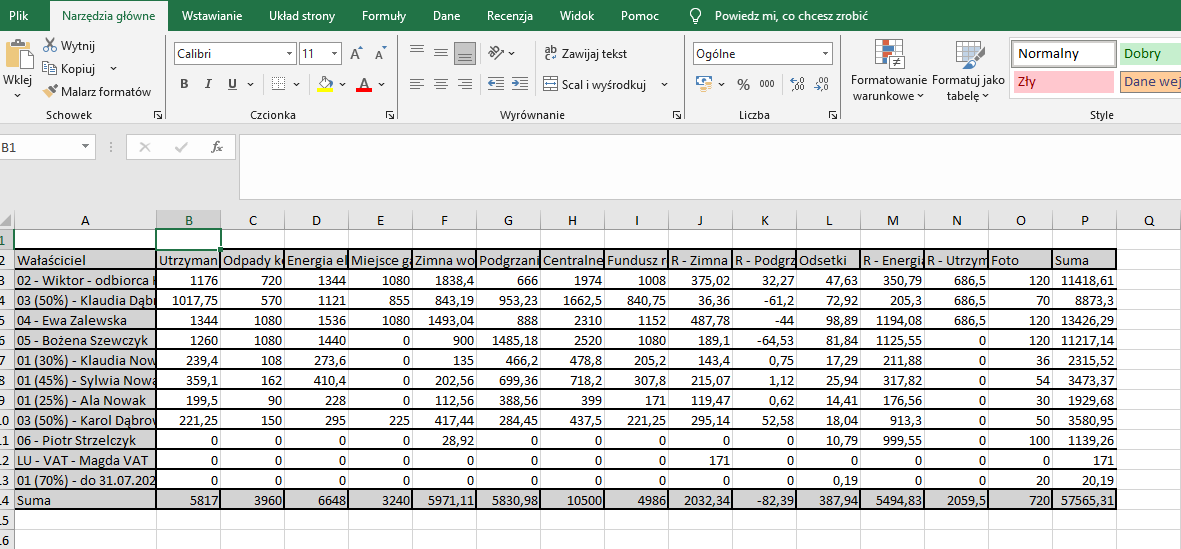This screenshot has height=549, width=1181.
Task: Click the increase indent icon
Action: 520,85
